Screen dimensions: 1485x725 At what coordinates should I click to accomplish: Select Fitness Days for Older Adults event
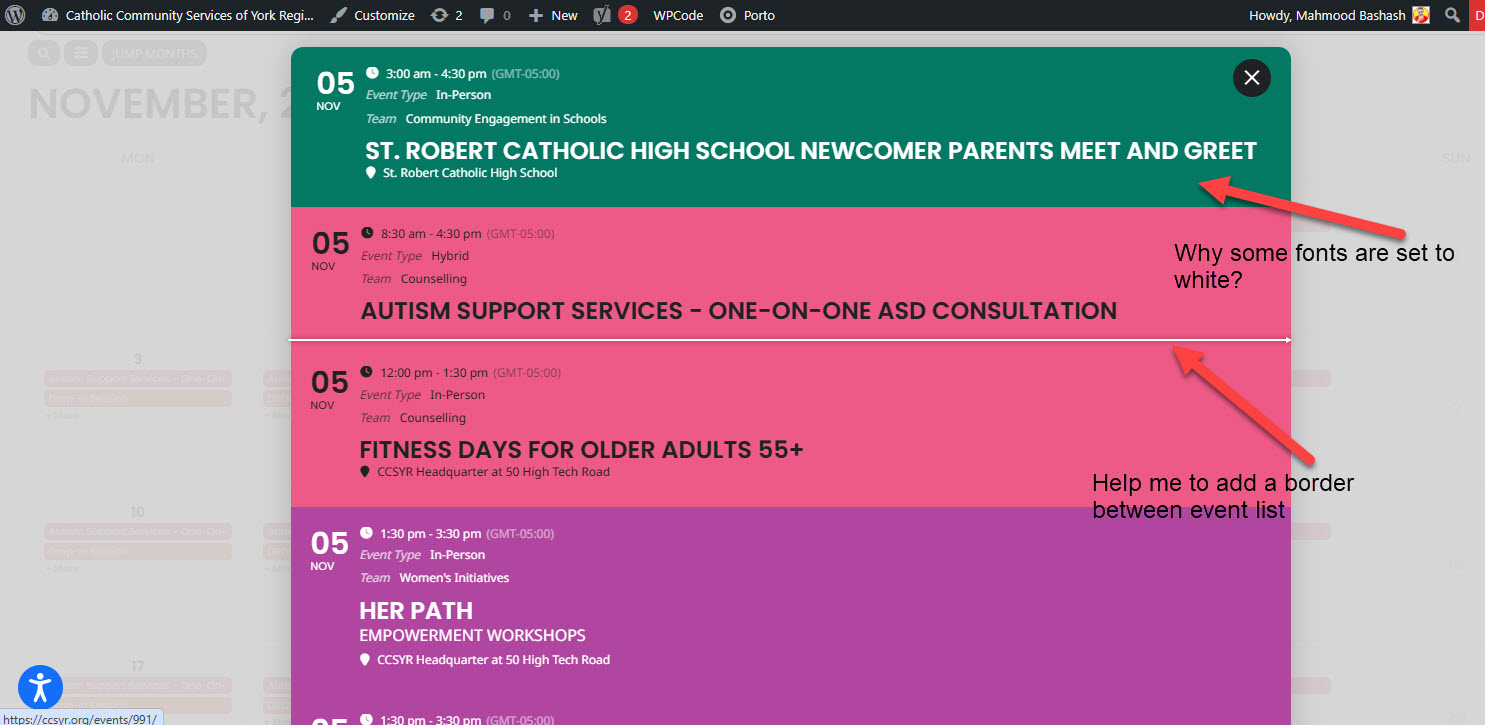[x=581, y=450]
